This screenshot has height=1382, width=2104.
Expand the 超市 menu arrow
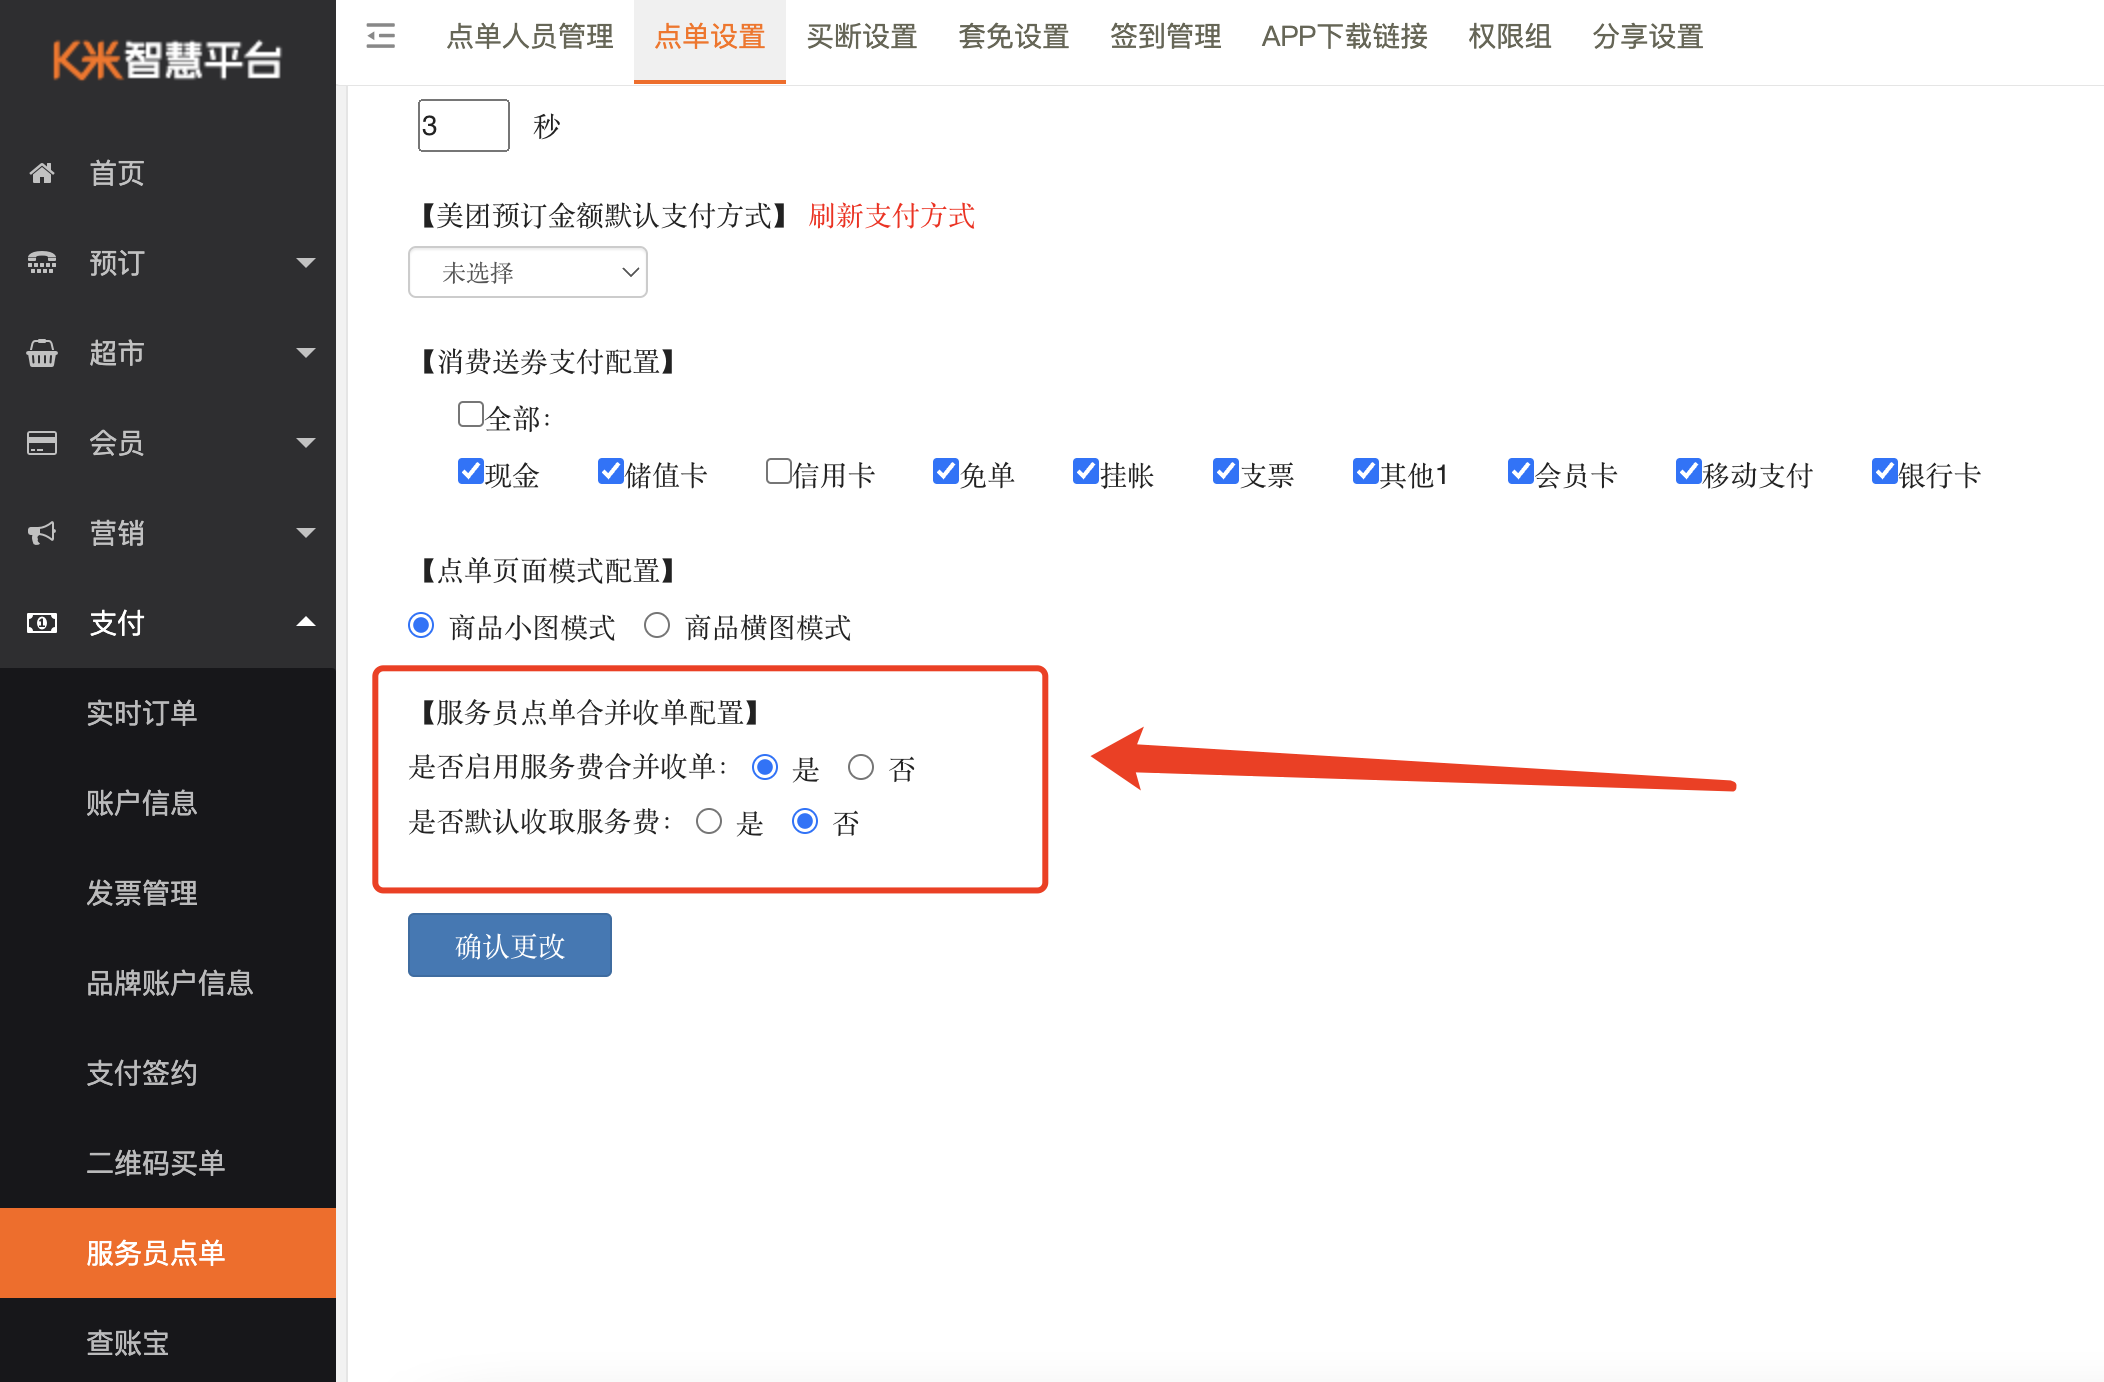(x=306, y=353)
